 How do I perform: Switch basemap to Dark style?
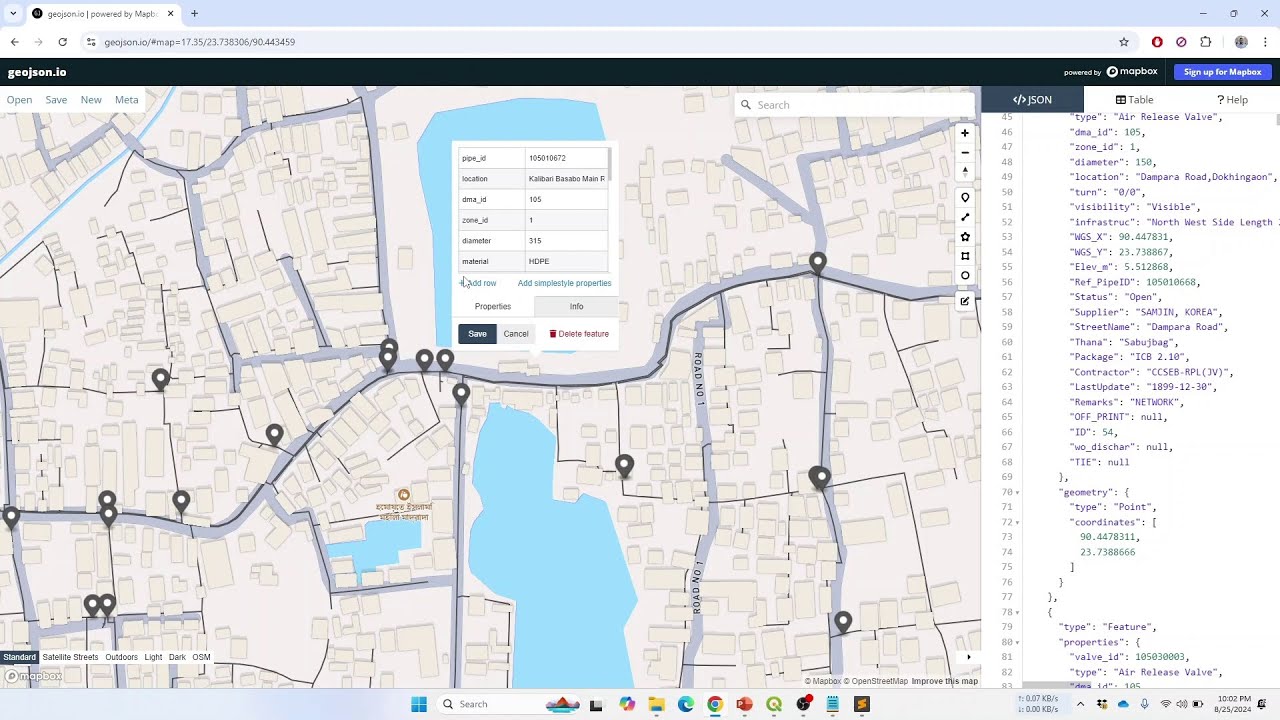click(177, 657)
